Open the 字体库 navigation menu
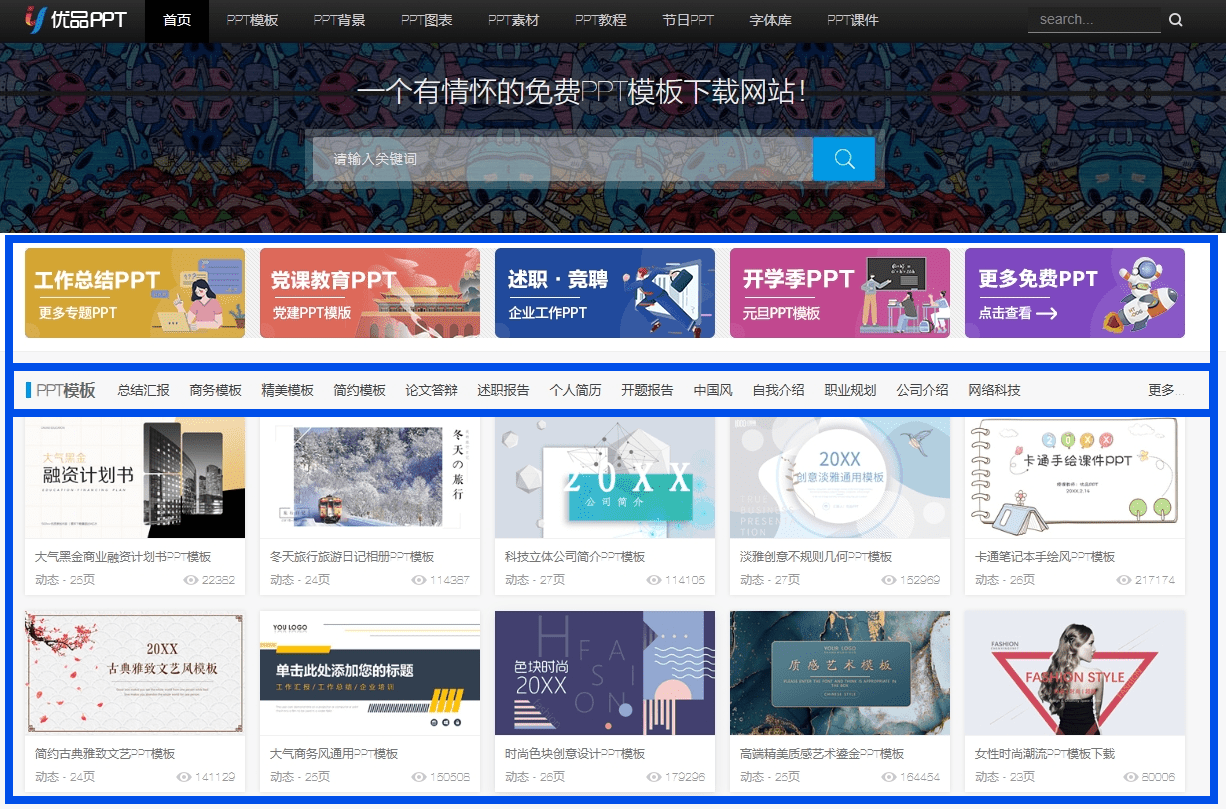 click(x=771, y=20)
